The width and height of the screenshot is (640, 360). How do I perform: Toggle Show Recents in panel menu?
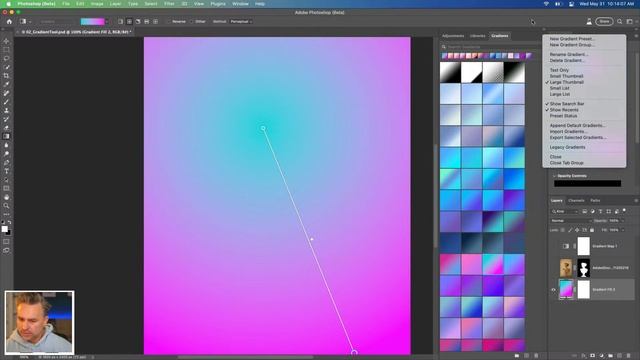(564, 110)
